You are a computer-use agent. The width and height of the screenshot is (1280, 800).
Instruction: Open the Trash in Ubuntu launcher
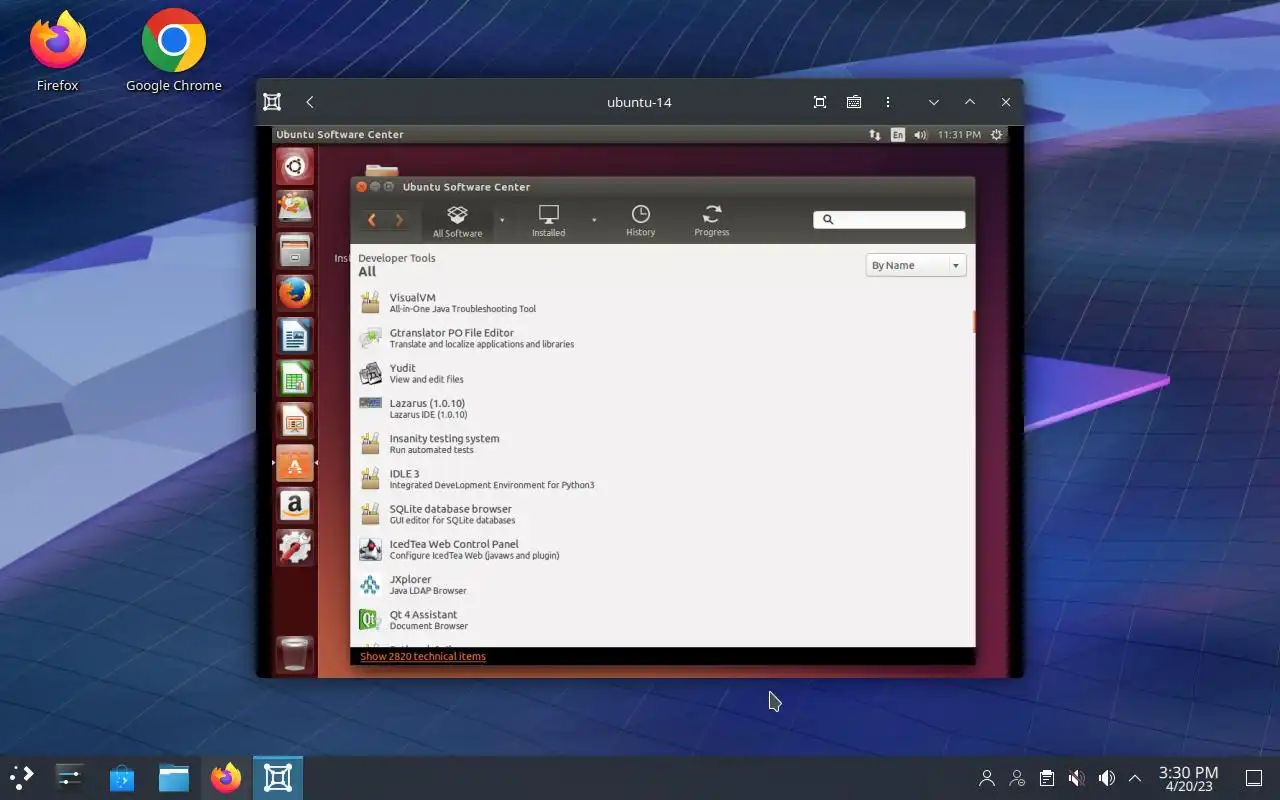point(294,654)
